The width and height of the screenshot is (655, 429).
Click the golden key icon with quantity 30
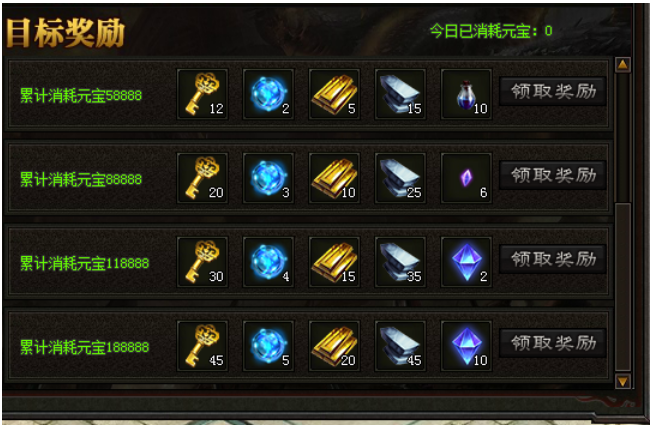pyautogui.click(x=203, y=262)
